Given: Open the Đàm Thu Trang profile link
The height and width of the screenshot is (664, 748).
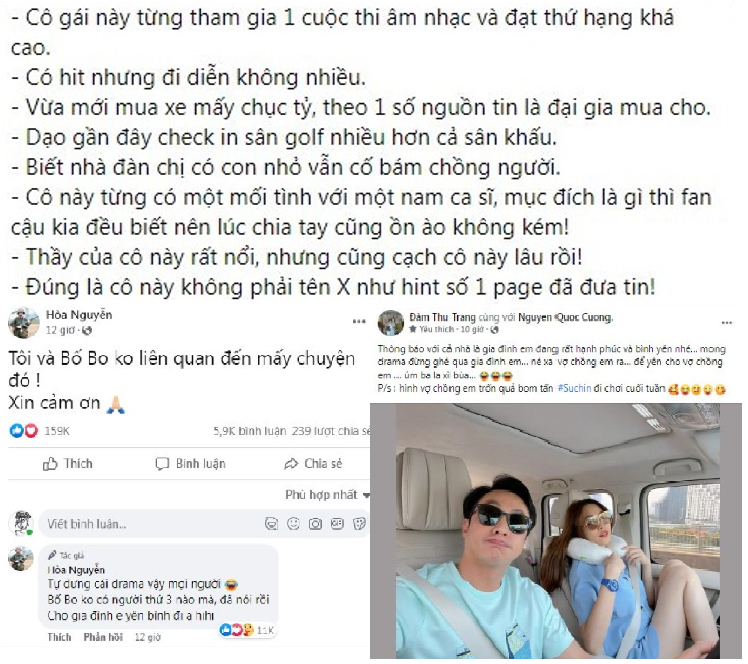Looking at the screenshot, I should point(442,317).
